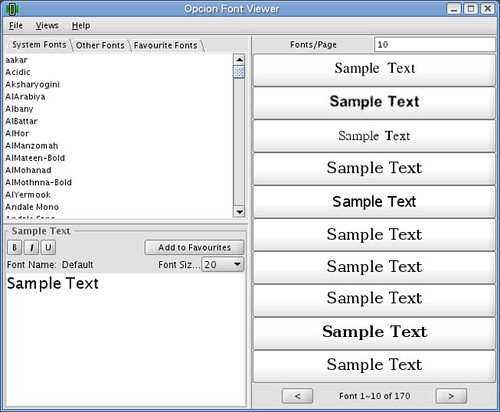Go to the next font page (>)
500x412 pixels.
click(x=451, y=396)
